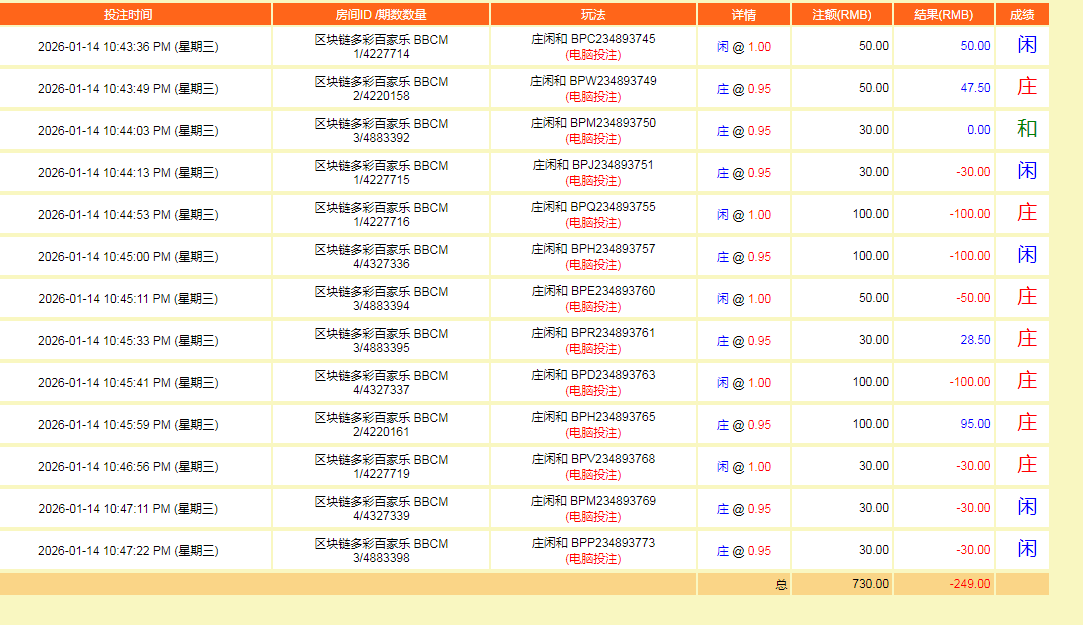Select the 10:47:11 PM timestamp cell
This screenshot has width=1083, height=625.
pos(128,508)
